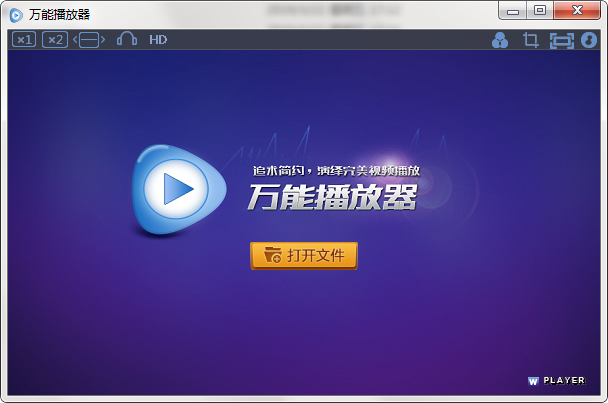Minimize the 万能播放器 window
608x403 pixels.
pos(514,11)
